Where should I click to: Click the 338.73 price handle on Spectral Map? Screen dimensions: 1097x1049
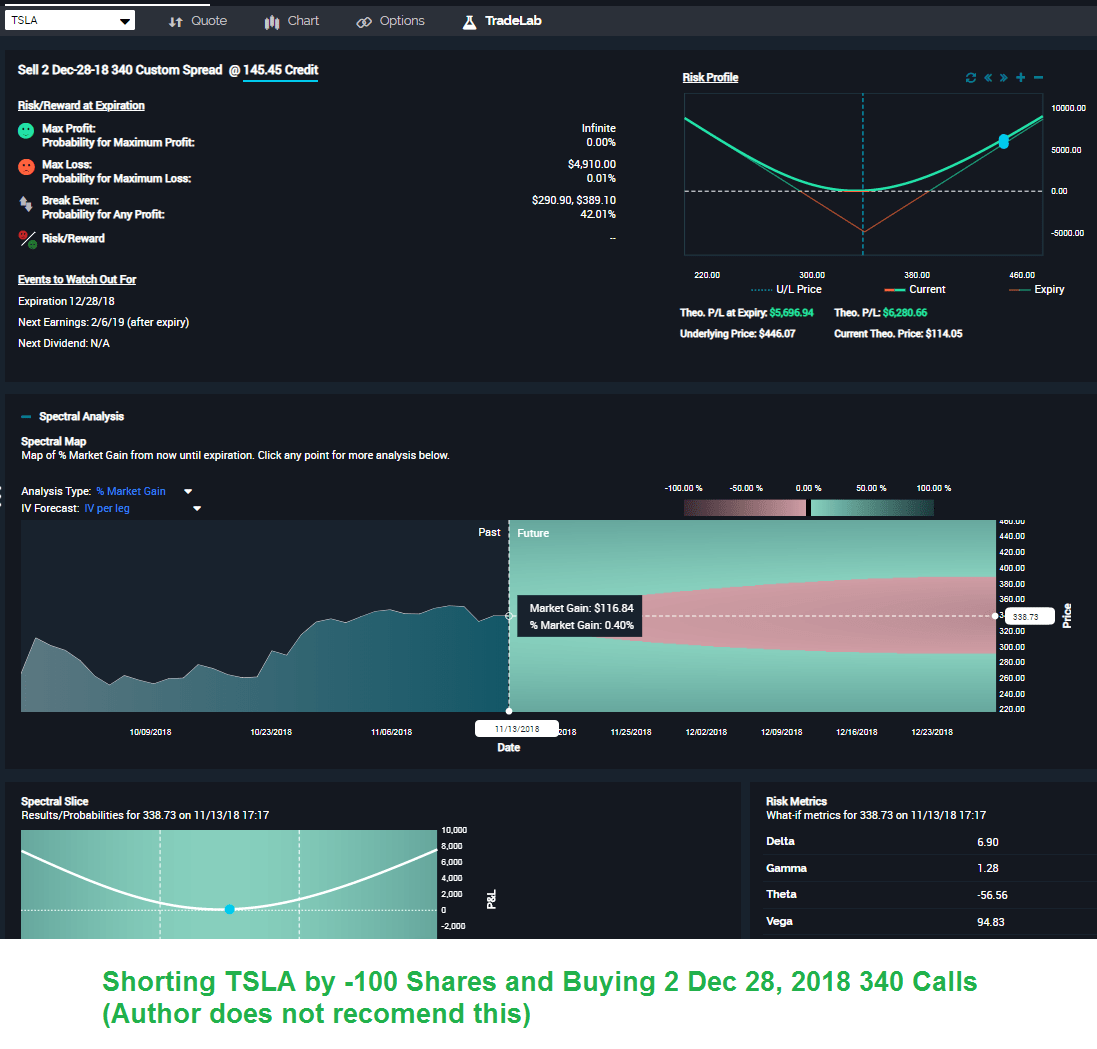tap(1029, 617)
